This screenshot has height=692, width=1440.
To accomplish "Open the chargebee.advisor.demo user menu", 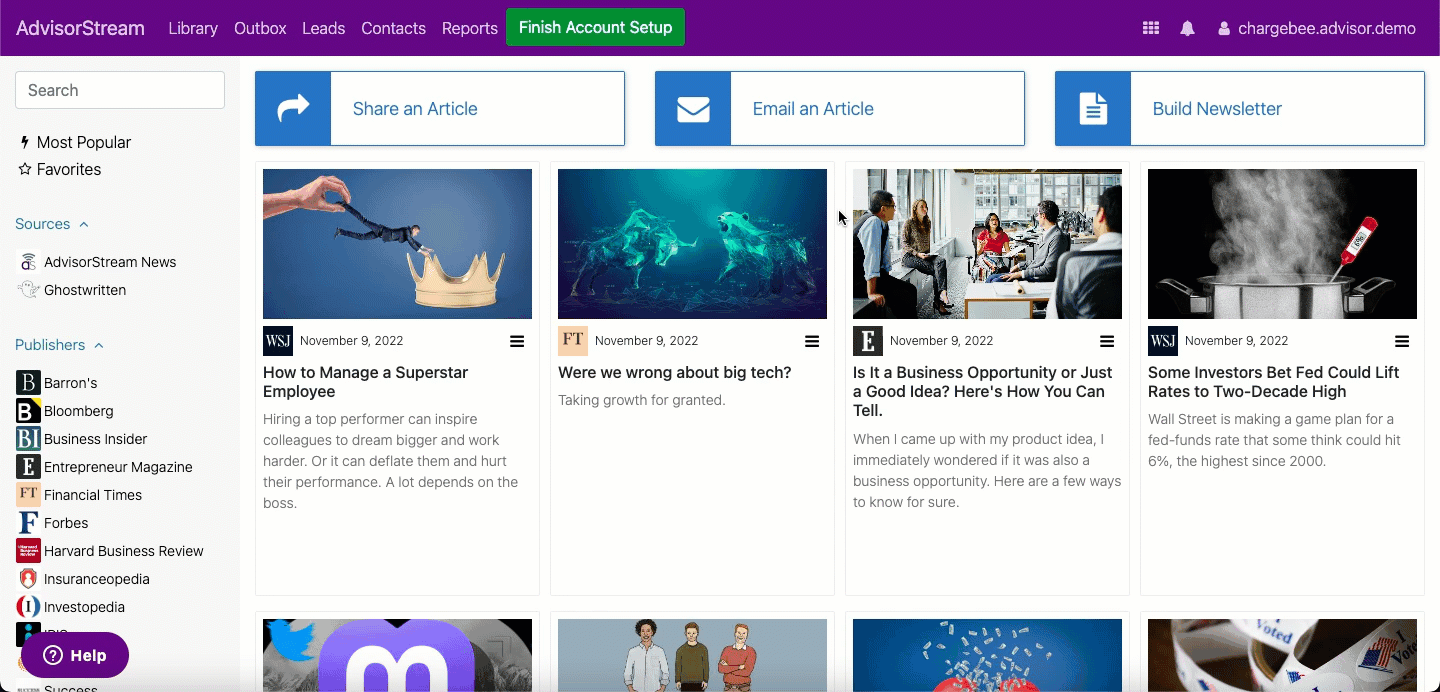I will (1317, 29).
